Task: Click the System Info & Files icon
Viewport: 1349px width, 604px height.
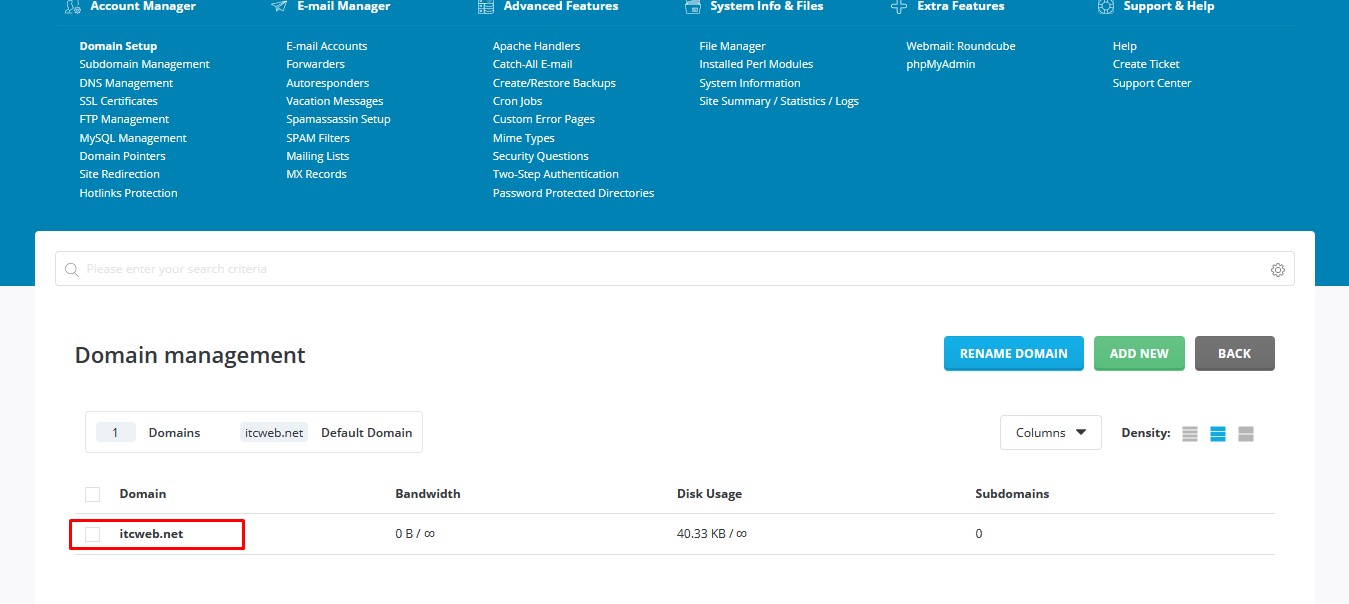Action: click(x=692, y=7)
